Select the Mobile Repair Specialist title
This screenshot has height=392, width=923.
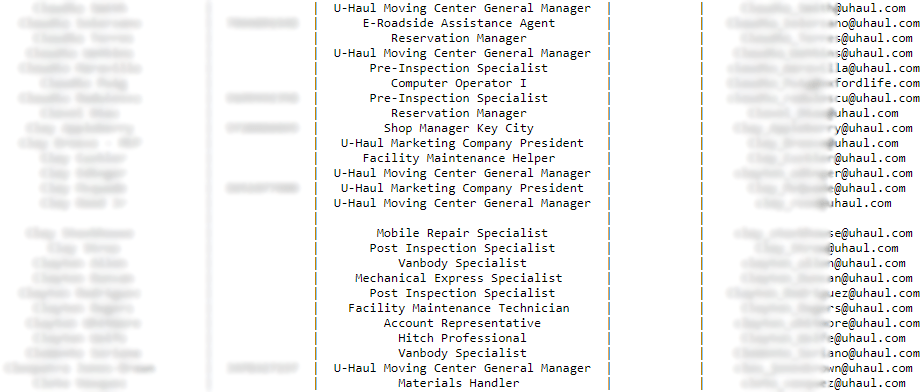[462, 233]
